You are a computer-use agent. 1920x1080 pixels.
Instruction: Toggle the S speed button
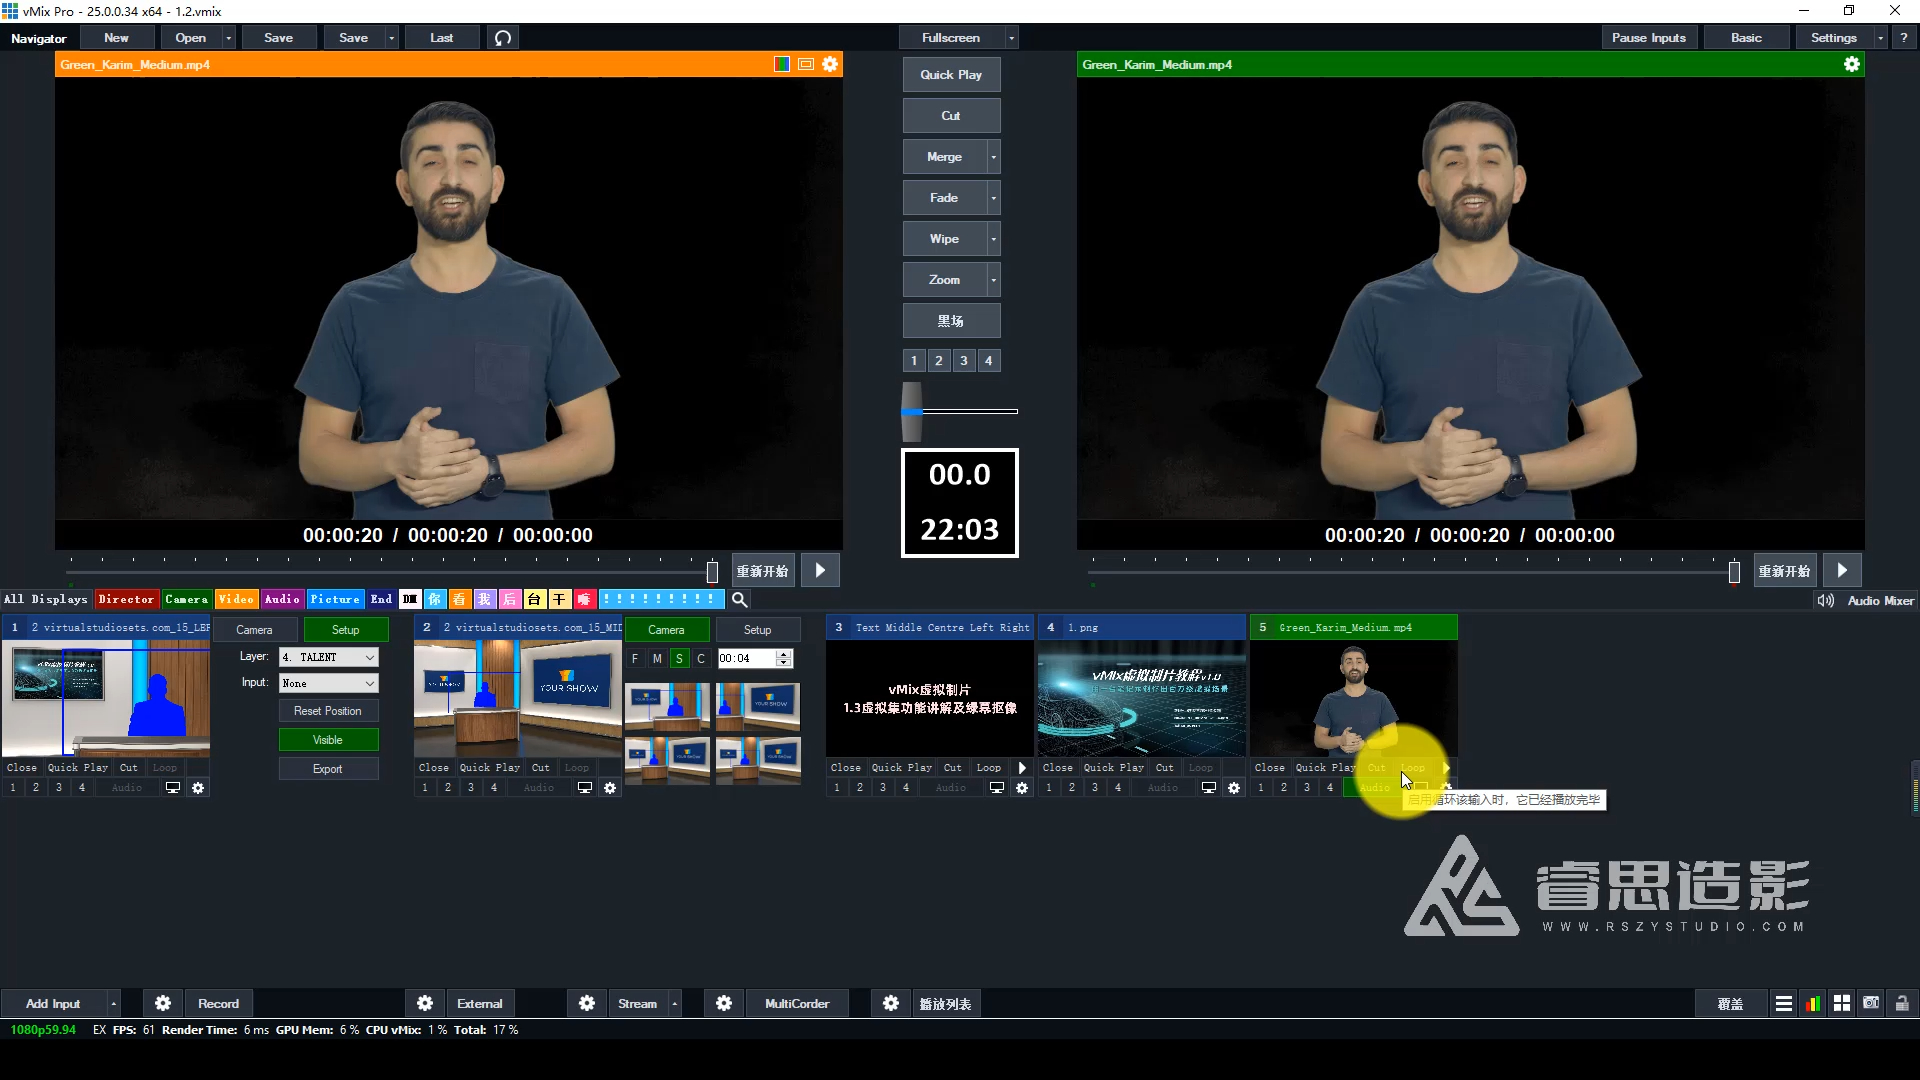(679, 658)
